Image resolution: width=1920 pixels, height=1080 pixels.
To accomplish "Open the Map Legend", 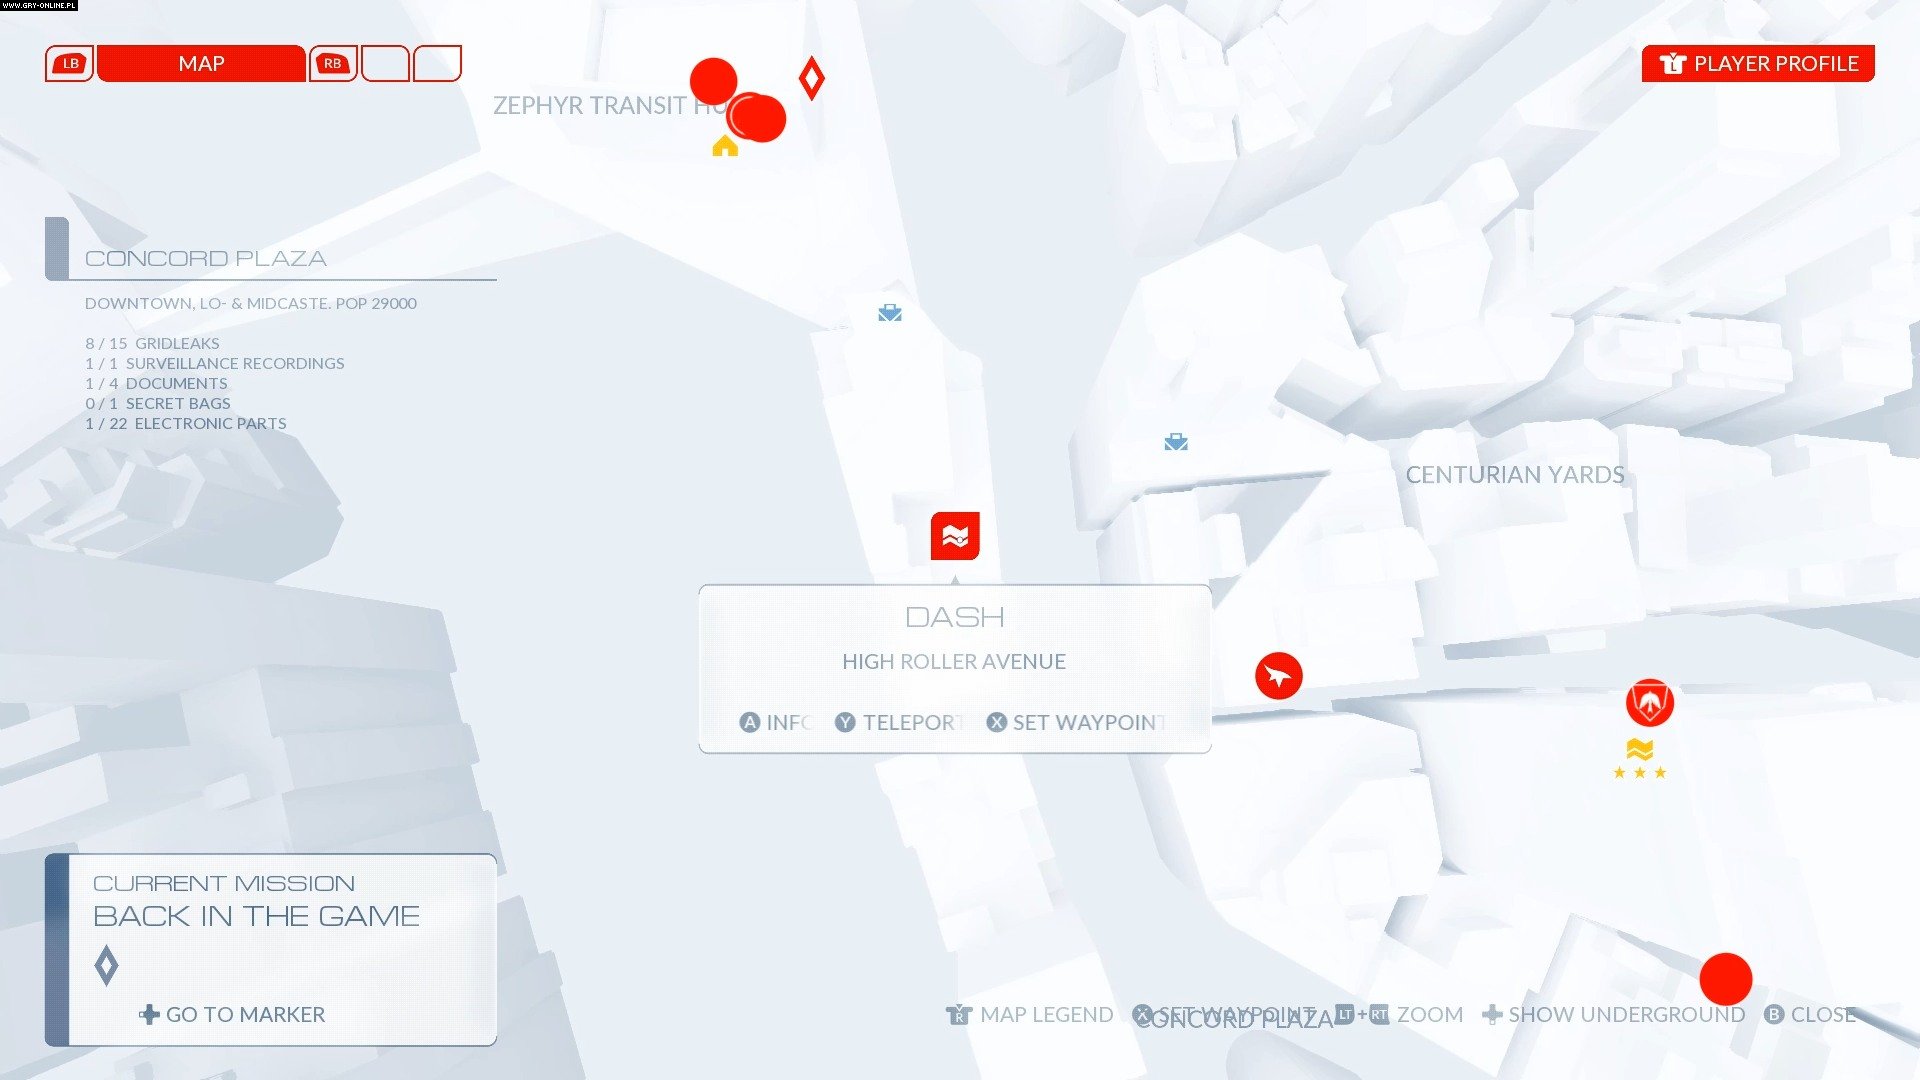I will coord(1030,1014).
